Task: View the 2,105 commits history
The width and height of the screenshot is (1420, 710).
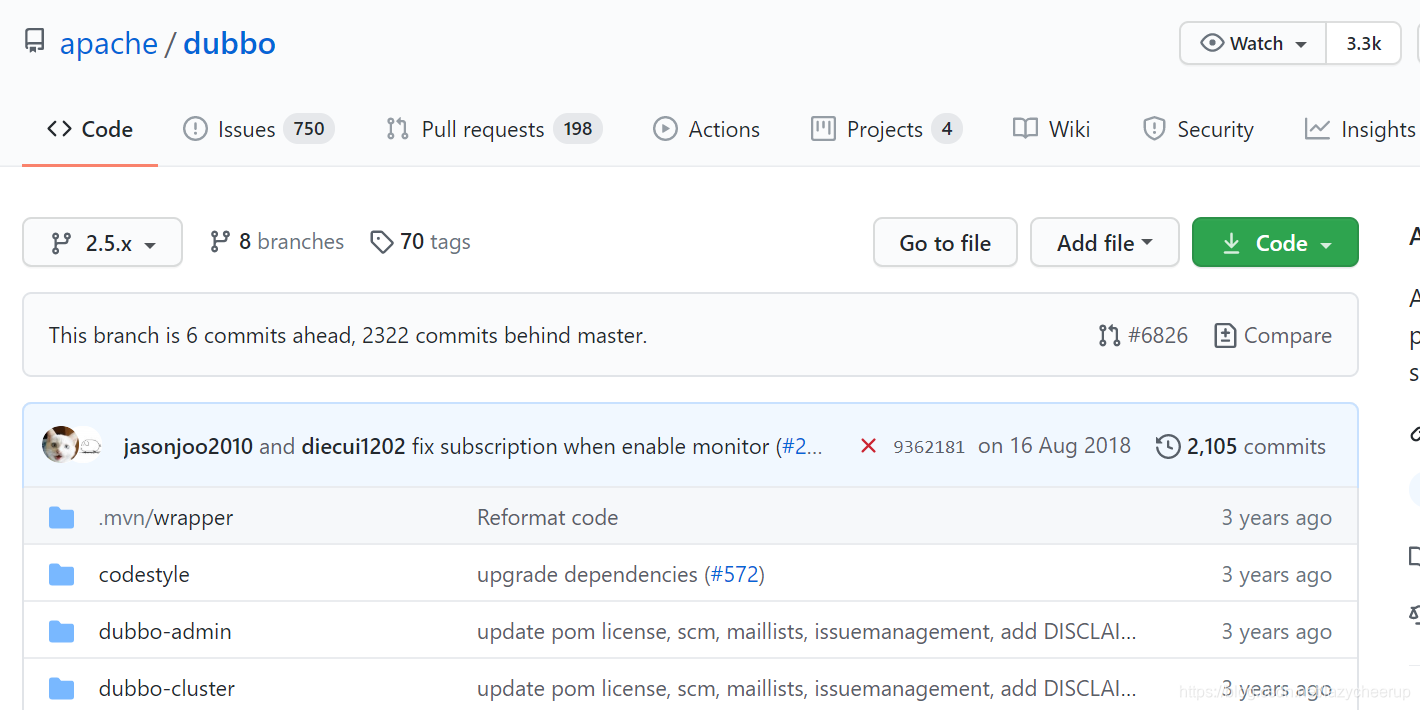Action: [1241, 446]
